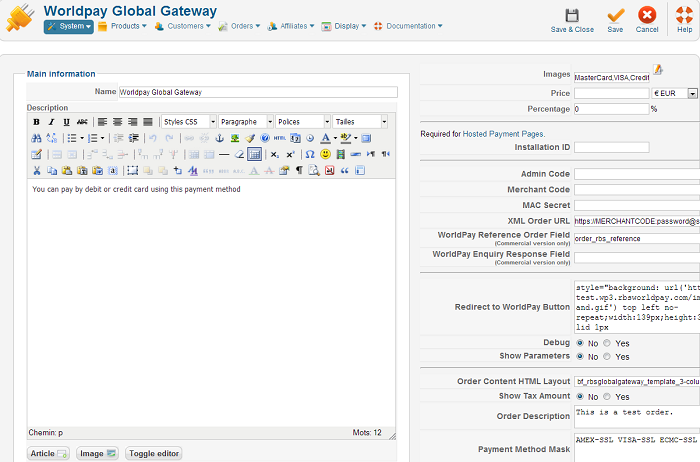Viewport: 700px width, 462px height.
Task: Set Show Tax Amount to No
Action: click(580, 396)
